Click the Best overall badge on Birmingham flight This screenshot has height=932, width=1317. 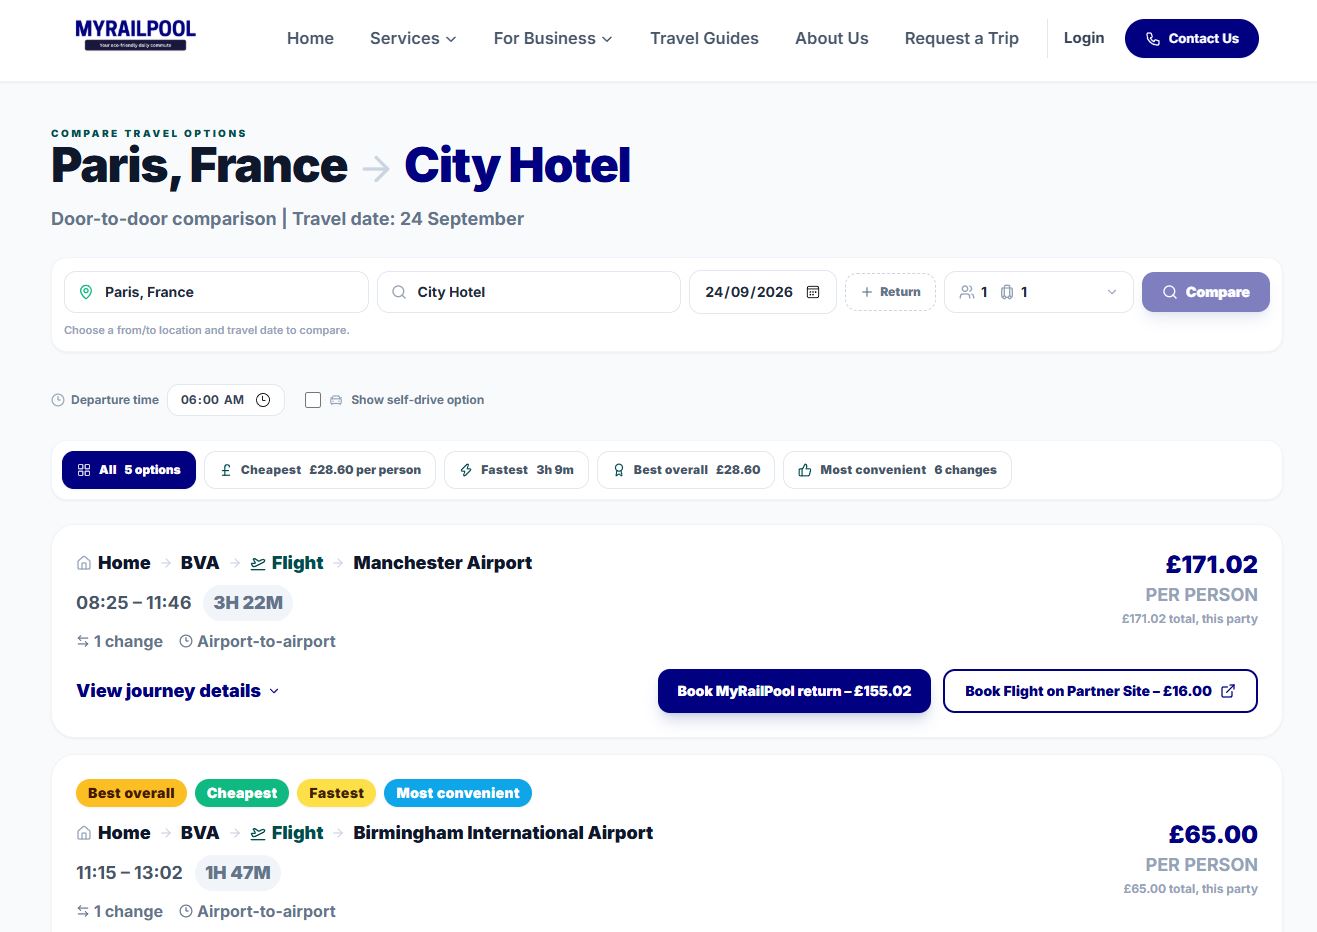pos(131,793)
